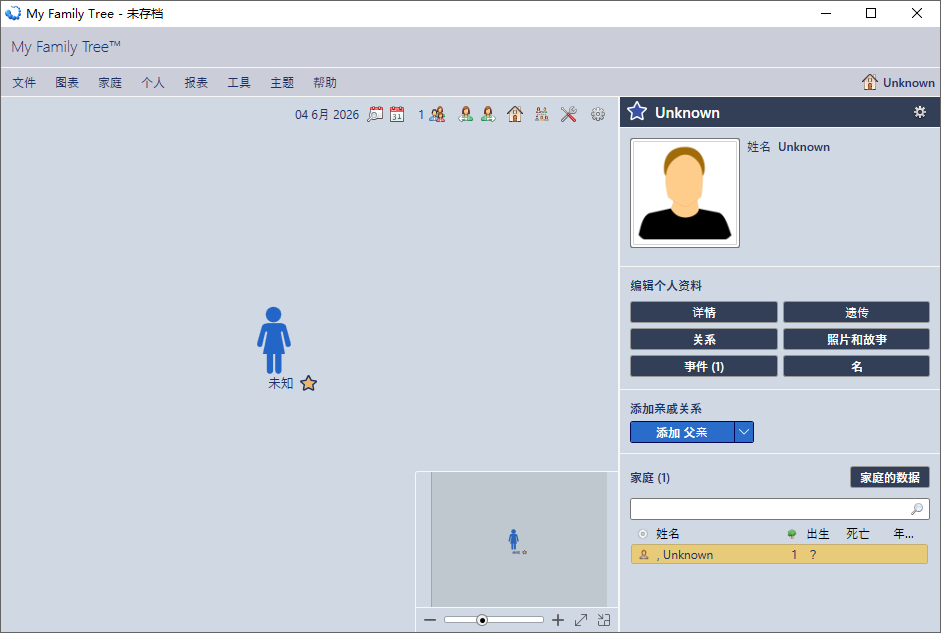Click the date 04 6月 2026
The width and height of the screenshot is (941, 633).
(327, 114)
